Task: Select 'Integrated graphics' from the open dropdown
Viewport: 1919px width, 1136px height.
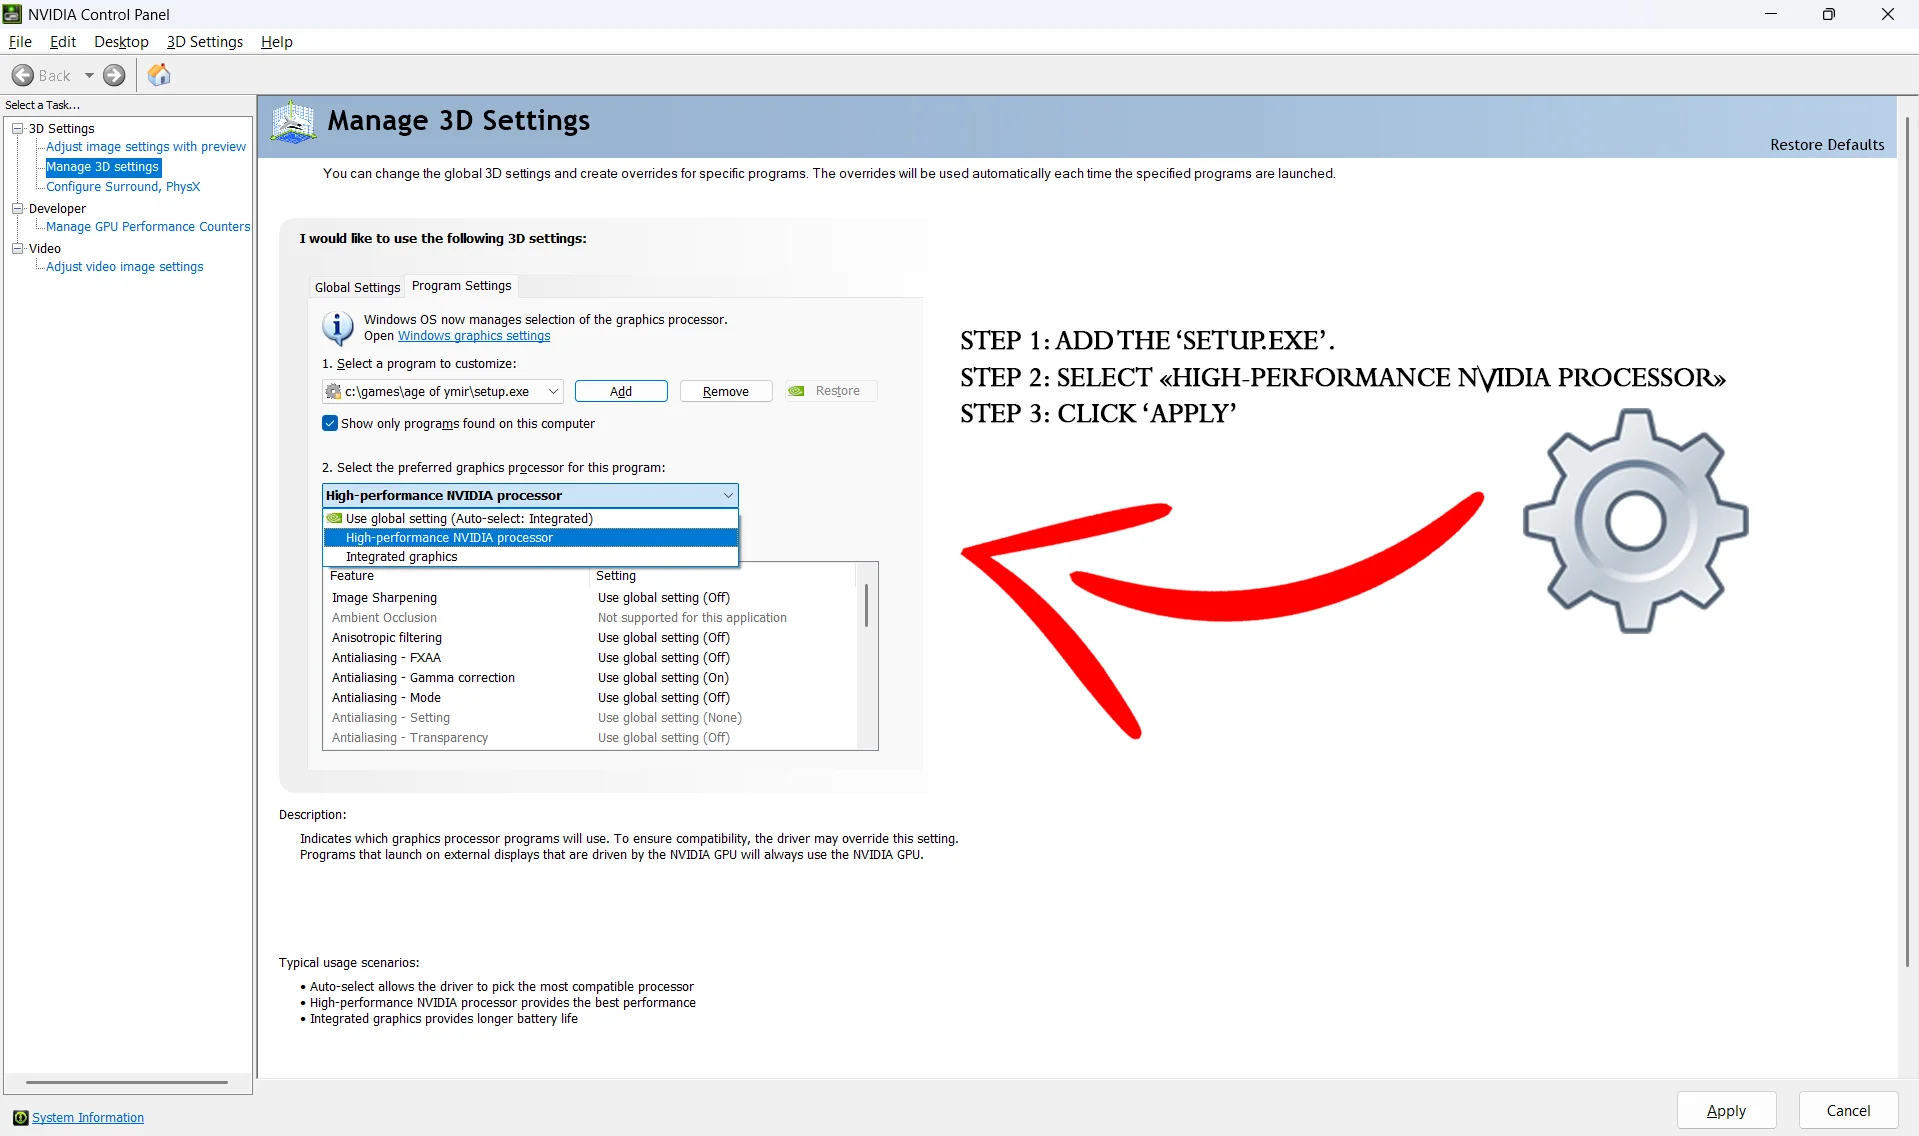Action: click(402, 556)
